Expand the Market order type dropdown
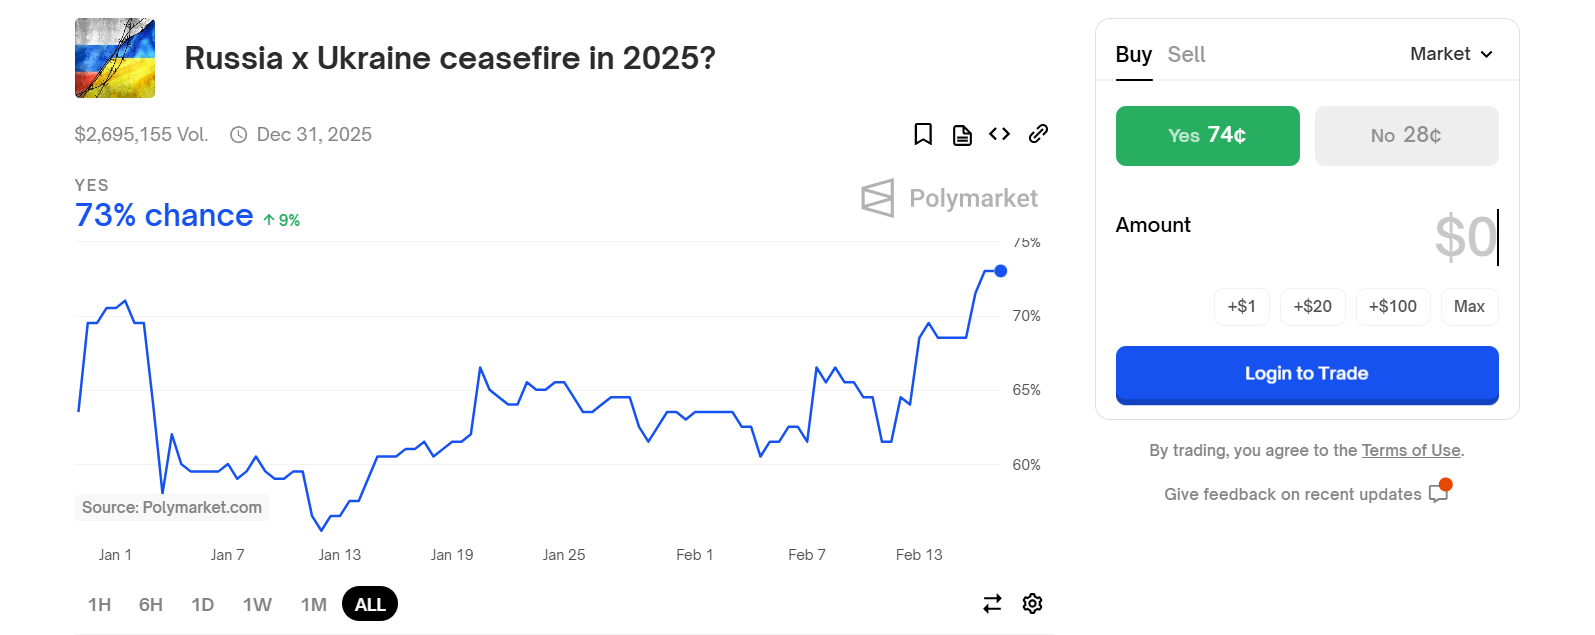Viewport: 1595px width, 635px height. 1451,54
